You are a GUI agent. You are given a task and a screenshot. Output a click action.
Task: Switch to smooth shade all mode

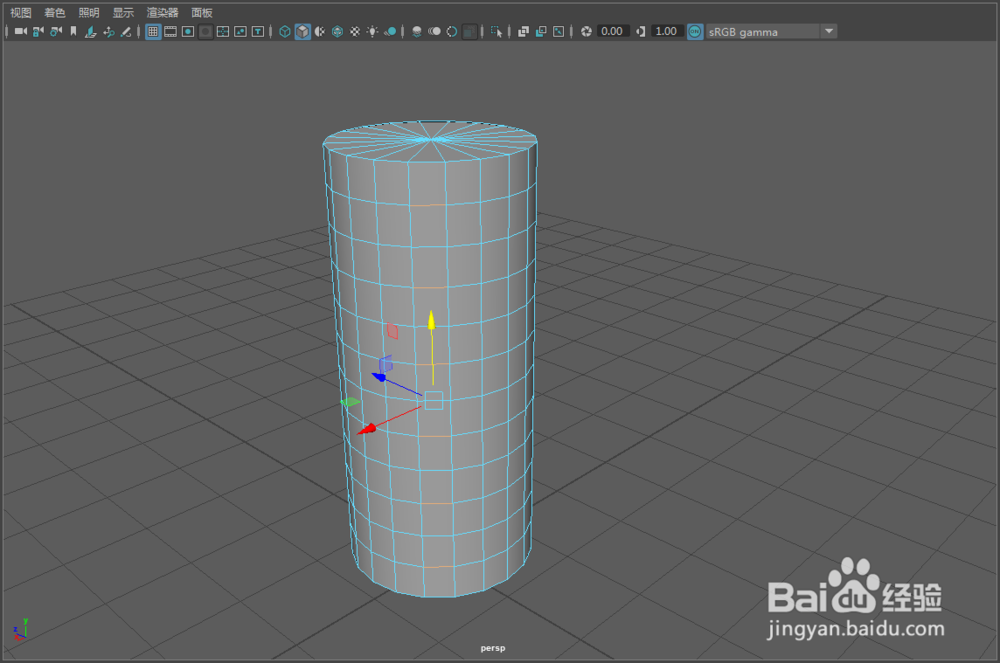click(302, 31)
